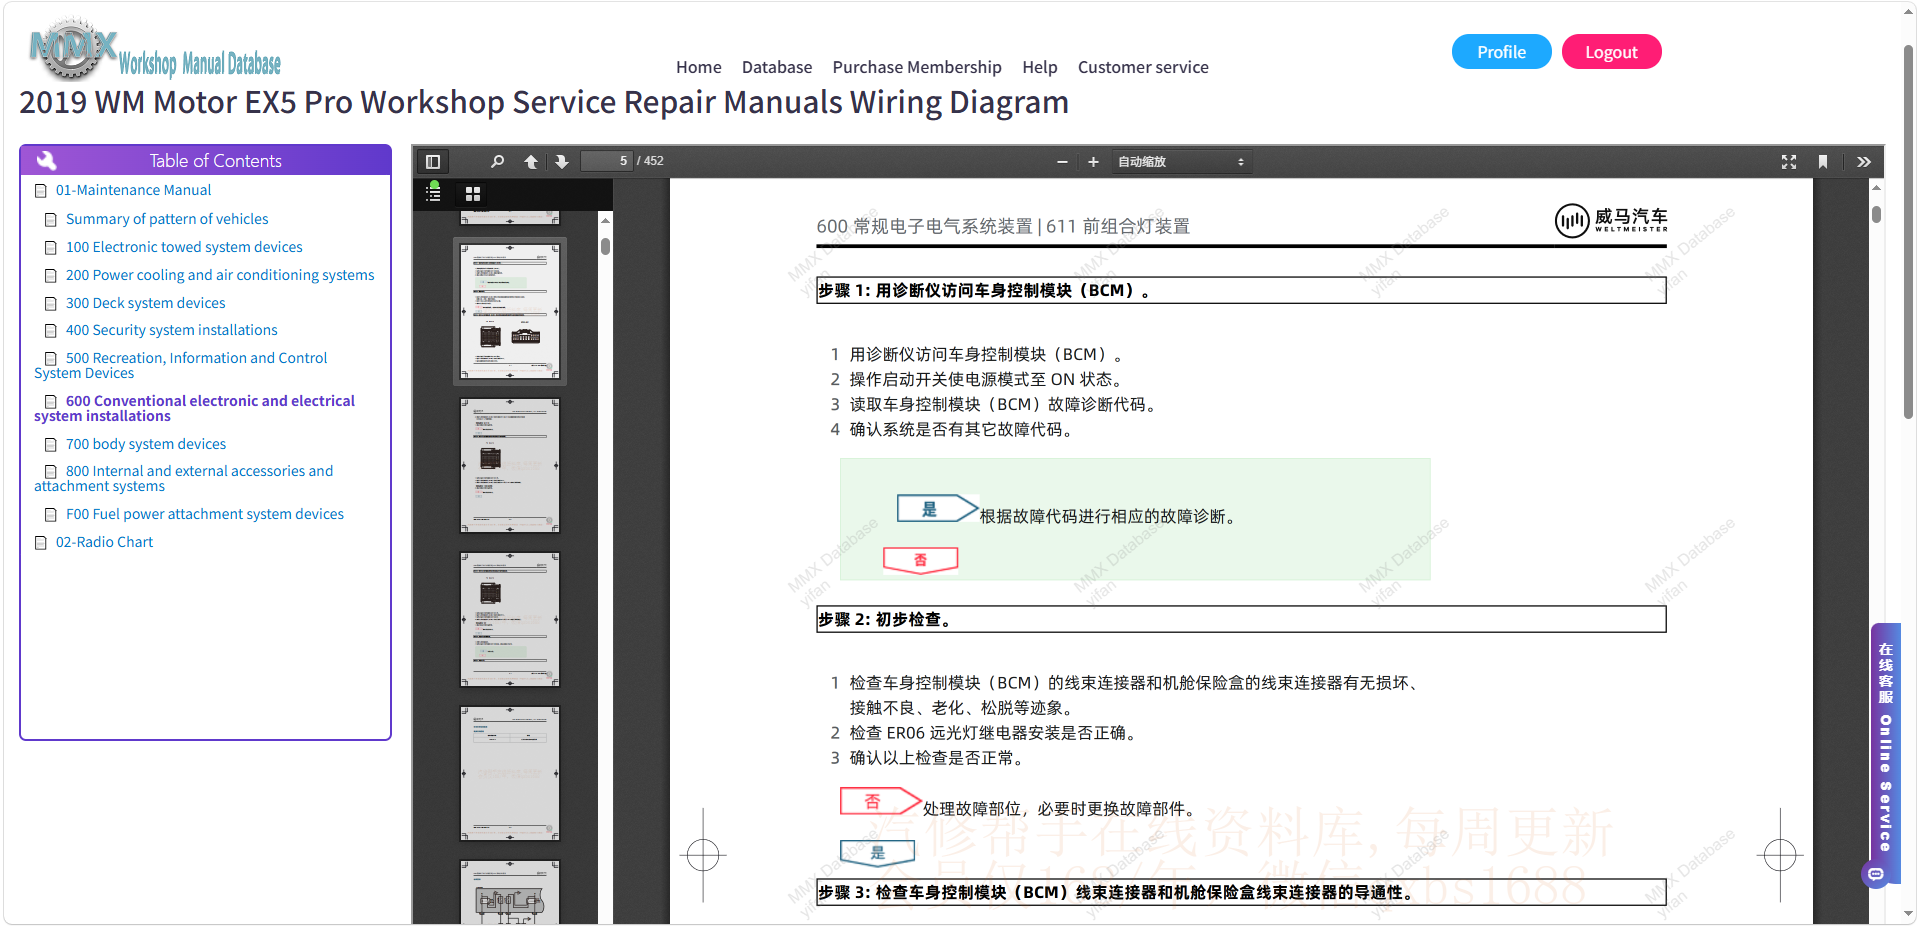Show the document outline view

coord(434,193)
